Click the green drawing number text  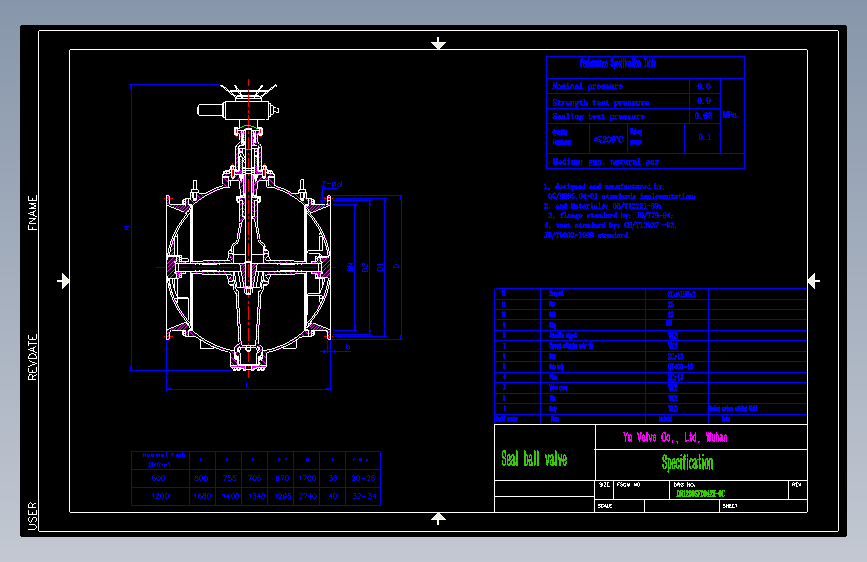click(701, 493)
